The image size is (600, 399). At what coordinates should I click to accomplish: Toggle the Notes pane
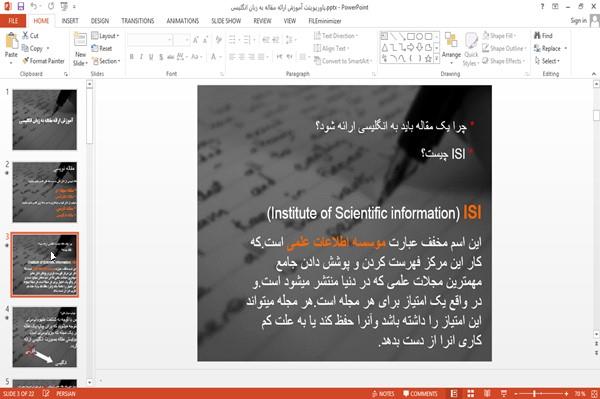[x=383, y=394]
